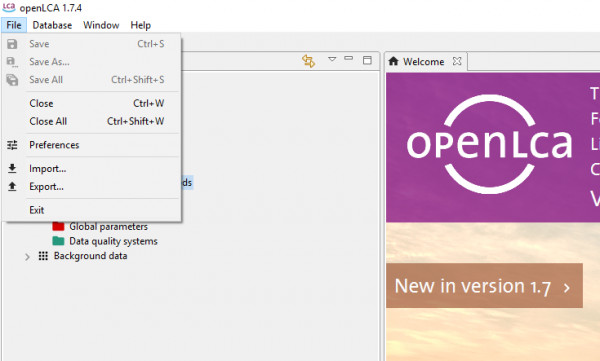
Task: Click the Save All stacked disks icon
Action: point(12,80)
